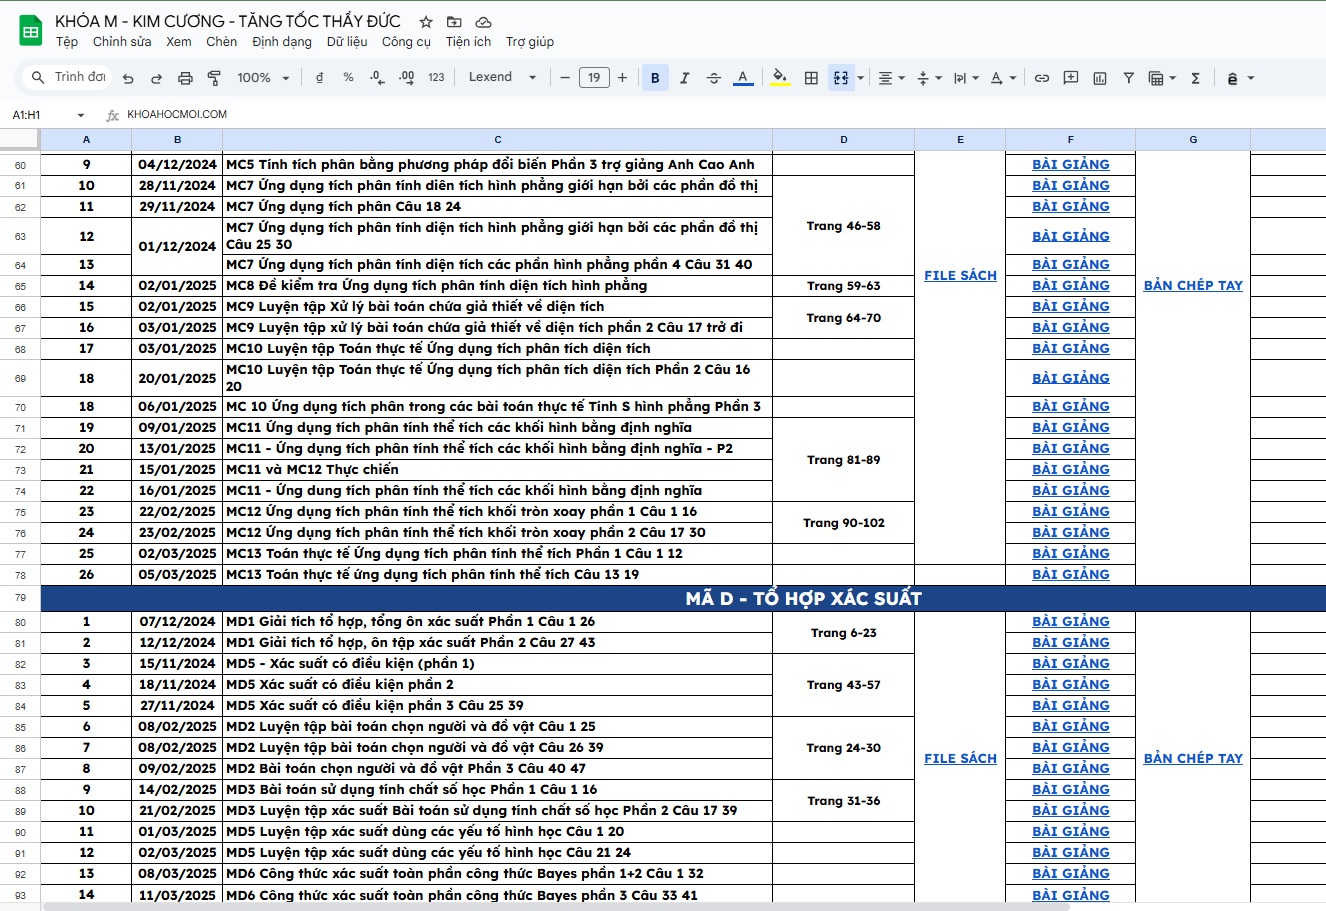The width and height of the screenshot is (1326, 911).
Task: Open the Định dạng menu
Action: [282, 42]
